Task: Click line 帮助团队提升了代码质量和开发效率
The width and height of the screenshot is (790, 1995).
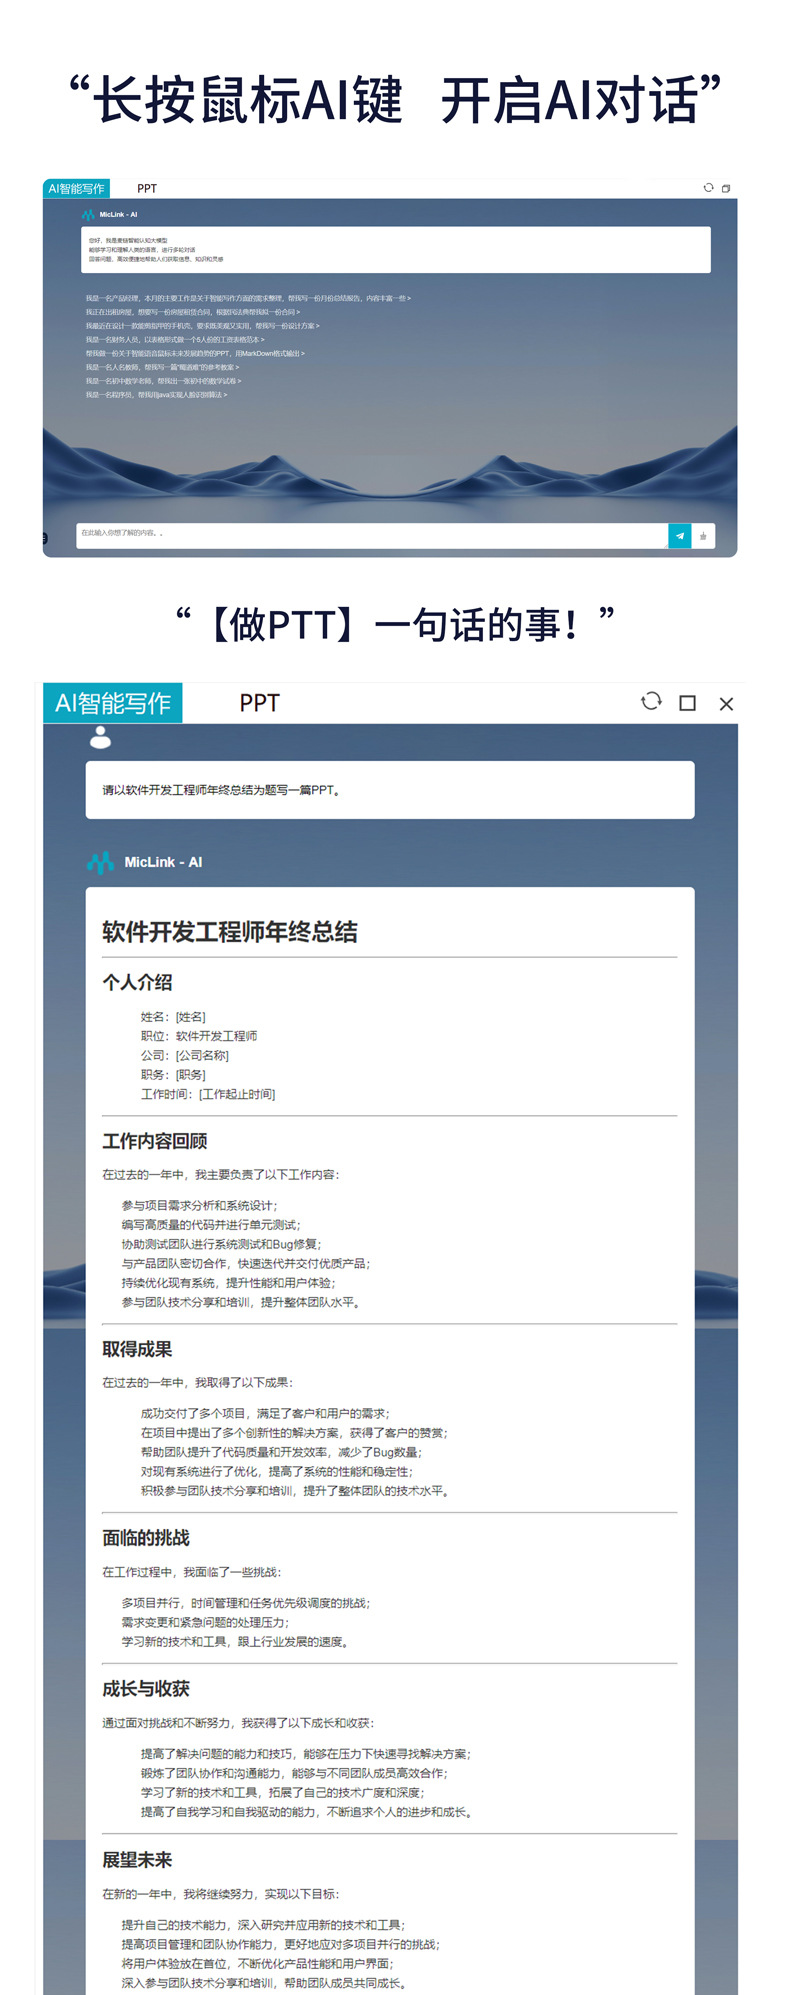Action: click(x=282, y=1452)
